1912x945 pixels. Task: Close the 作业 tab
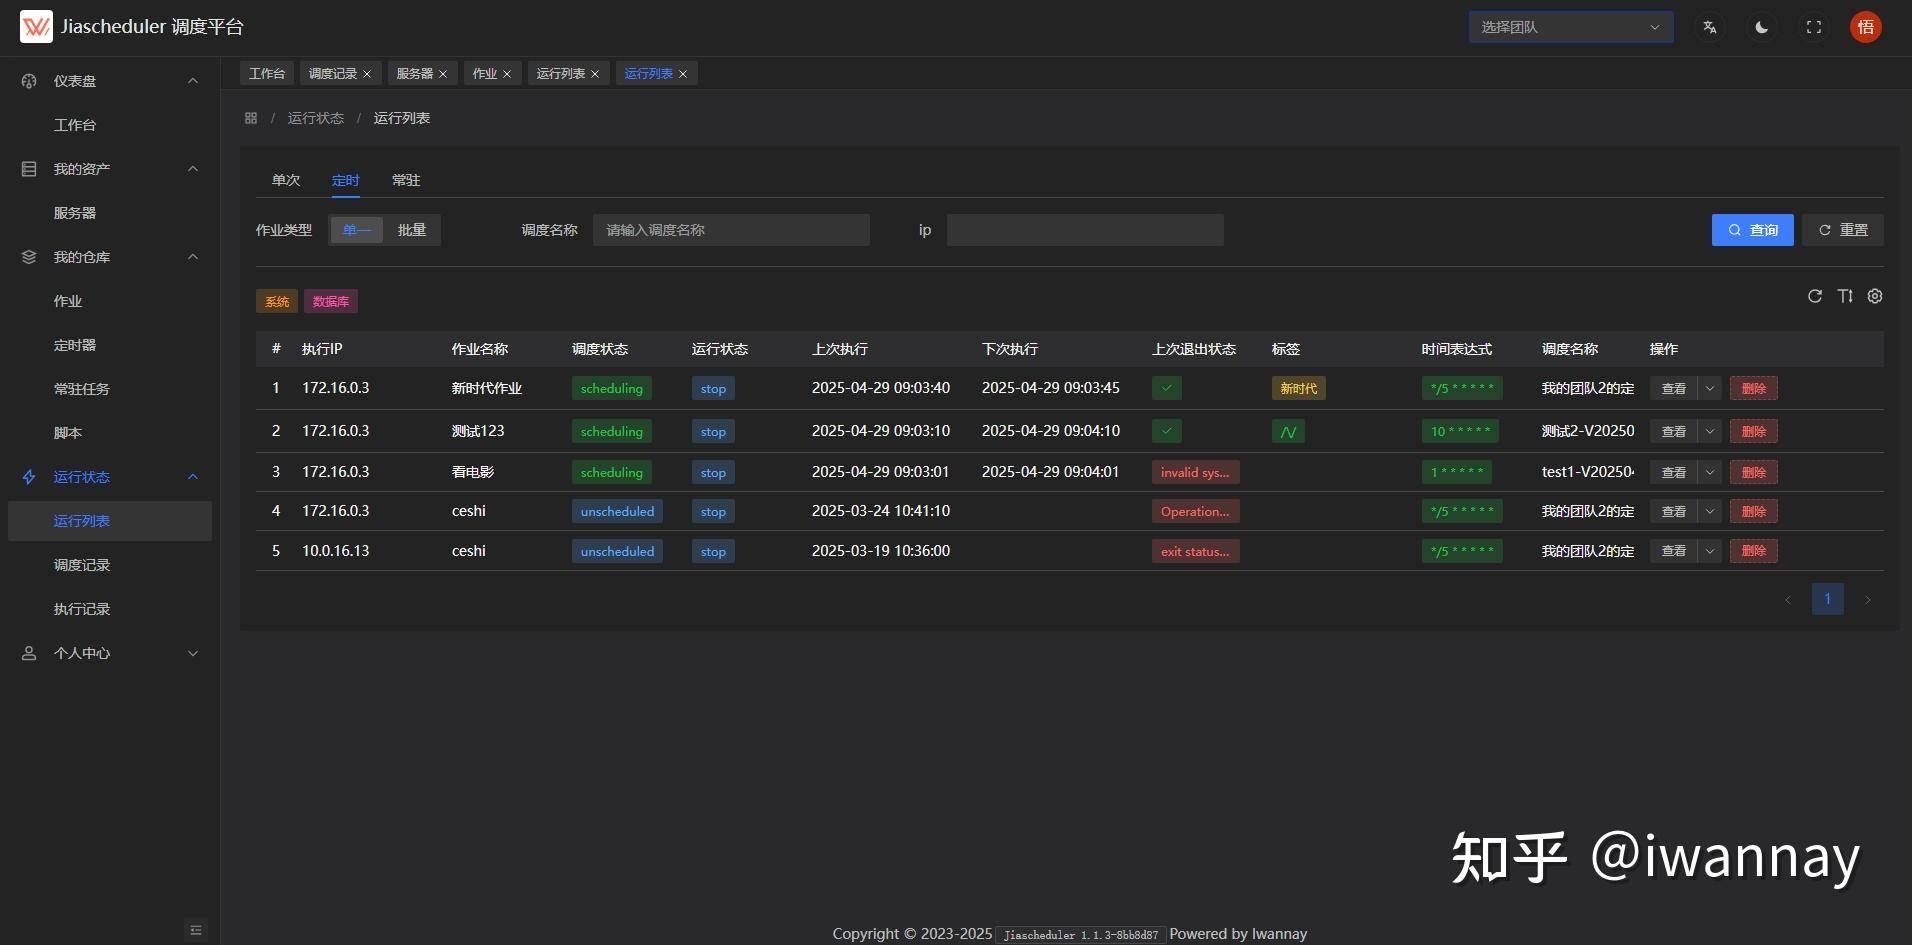(x=507, y=74)
